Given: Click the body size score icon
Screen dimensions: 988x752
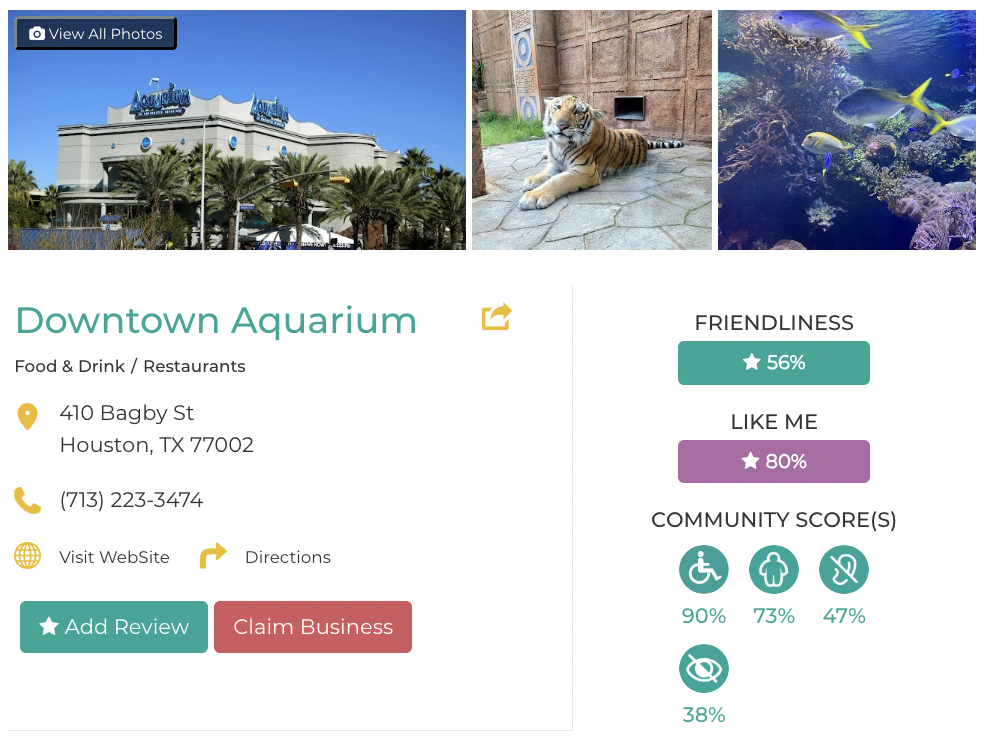Looking at the screenshot, I should click(774, 570).
